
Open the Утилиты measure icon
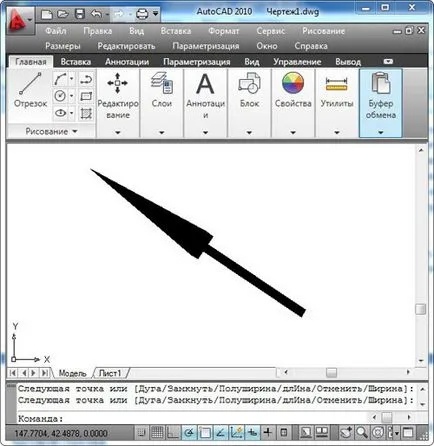337,84
